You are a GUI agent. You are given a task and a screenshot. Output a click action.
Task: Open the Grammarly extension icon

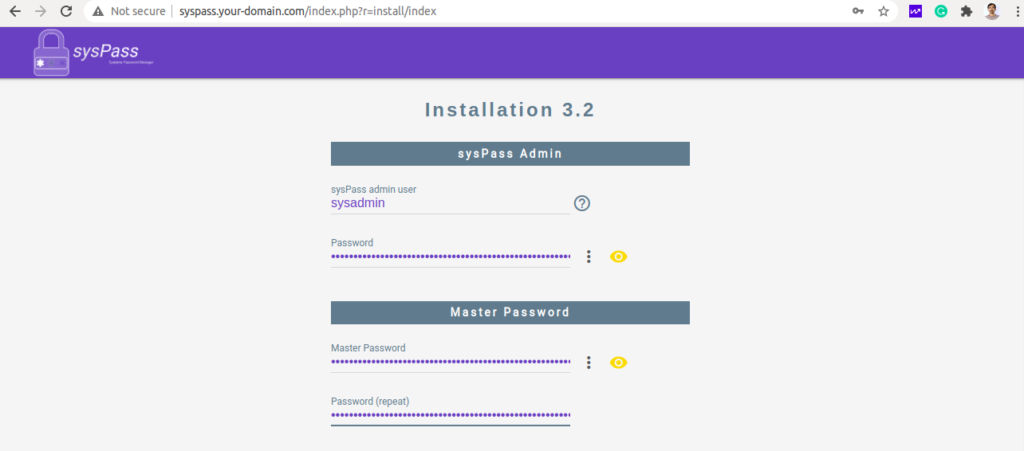coord(941,11)
